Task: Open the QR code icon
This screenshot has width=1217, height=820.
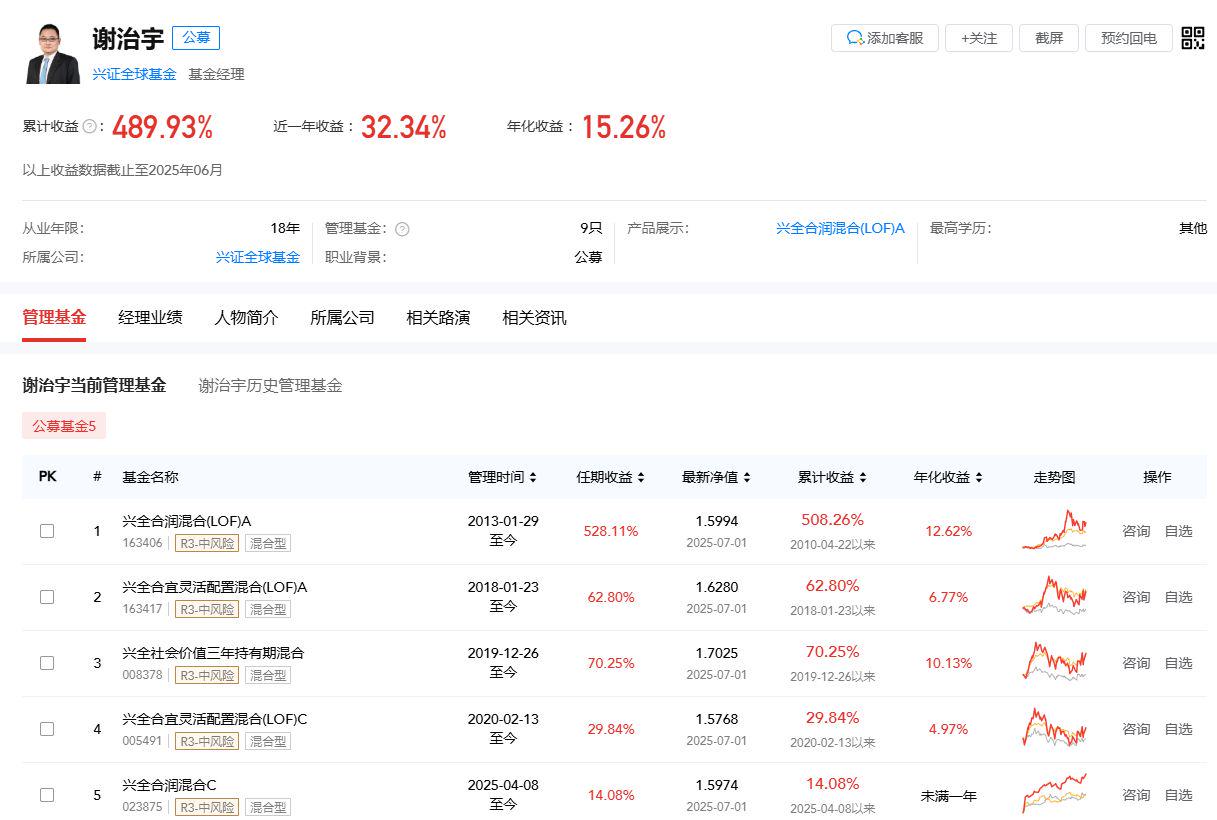Action: (x=1193, y=38)
